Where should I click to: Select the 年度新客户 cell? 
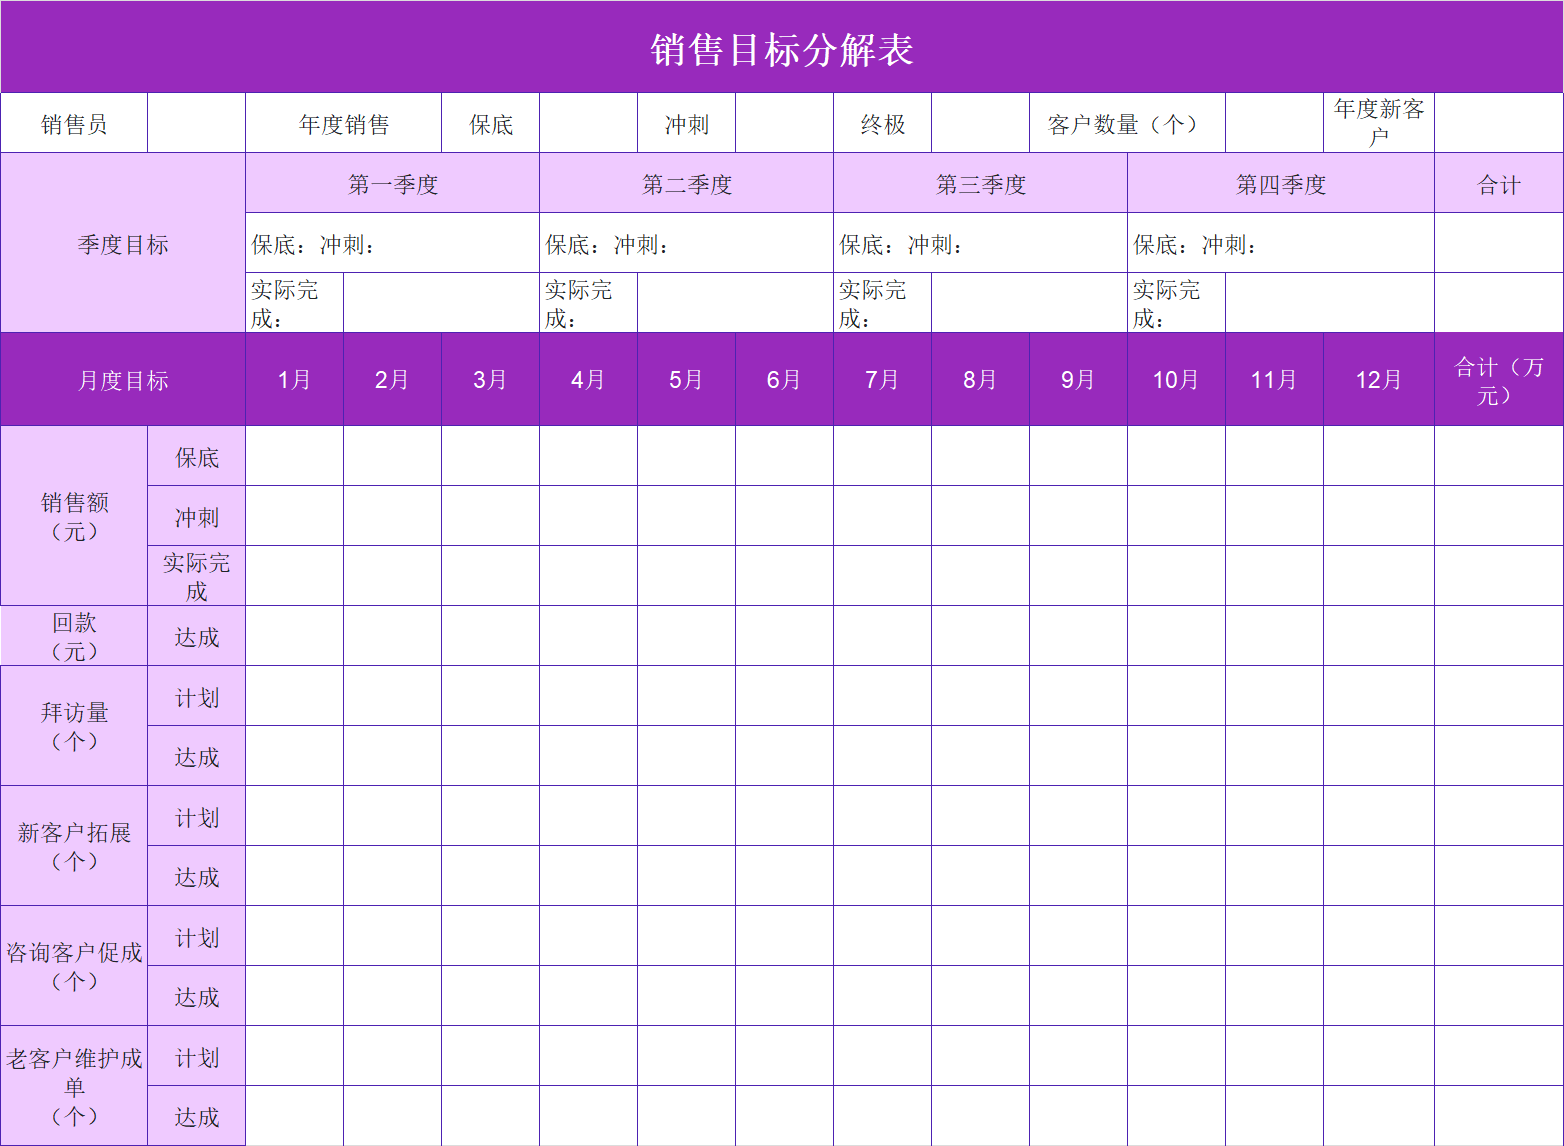click(x=1378, y=122)
